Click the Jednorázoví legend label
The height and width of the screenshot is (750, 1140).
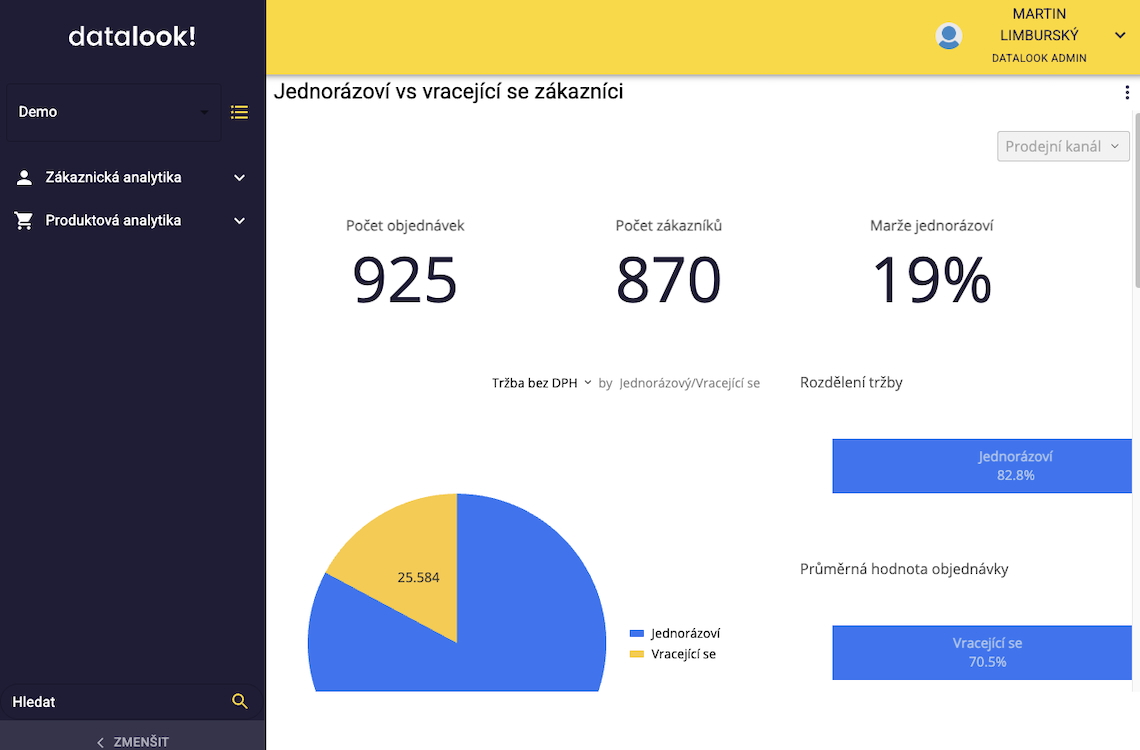click(x=686, y=634)
